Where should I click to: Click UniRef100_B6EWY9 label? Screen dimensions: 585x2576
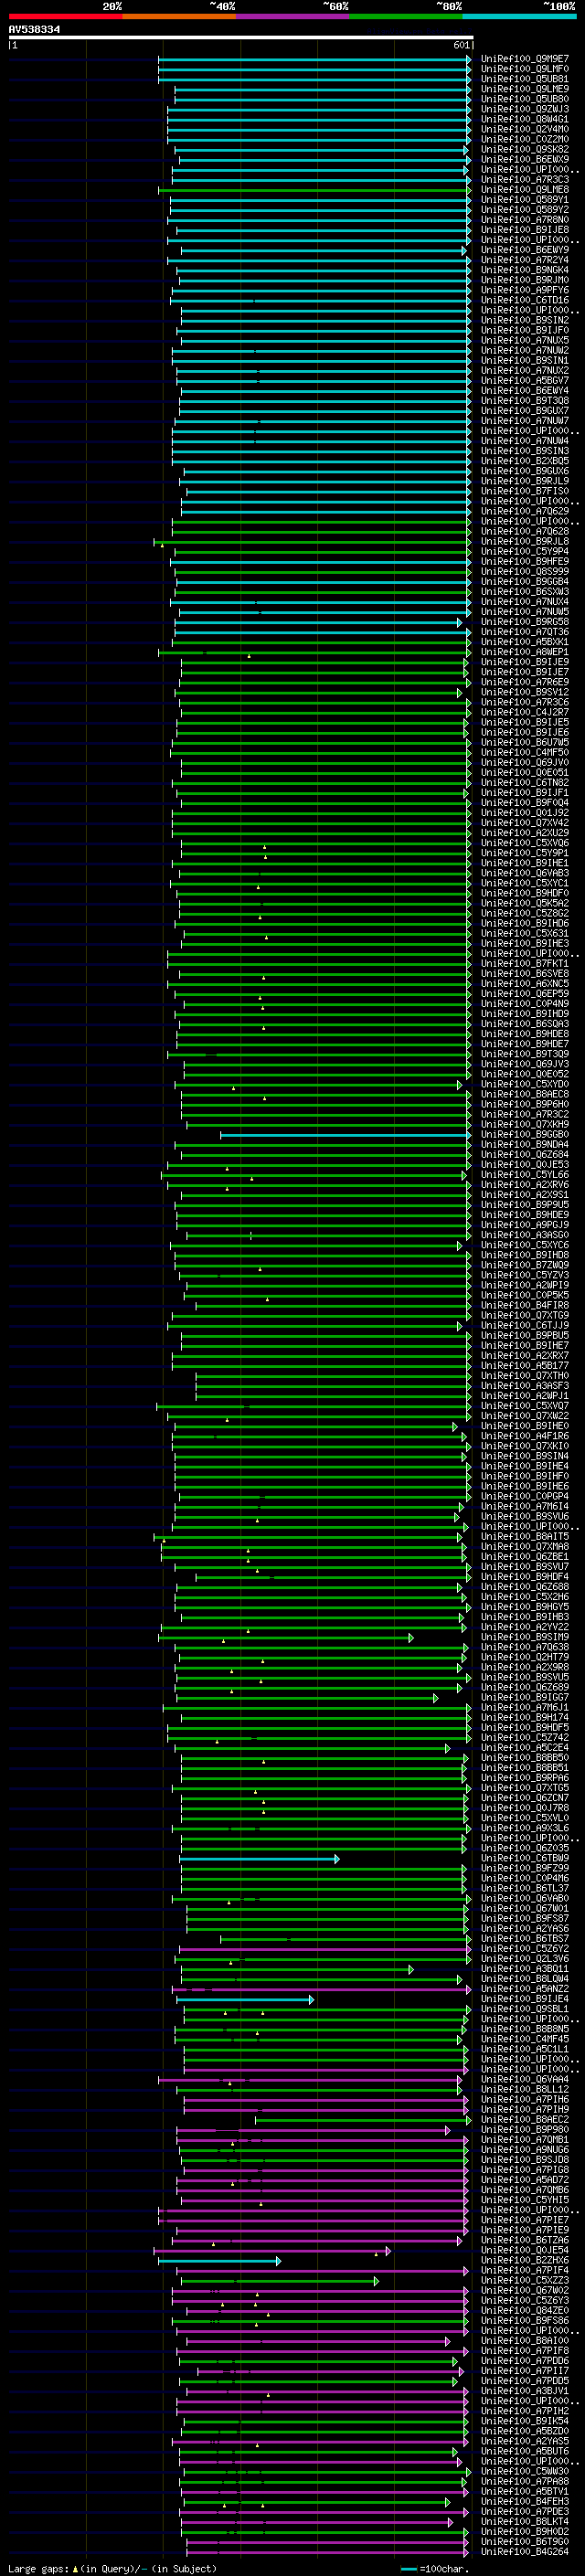point(525,250)
